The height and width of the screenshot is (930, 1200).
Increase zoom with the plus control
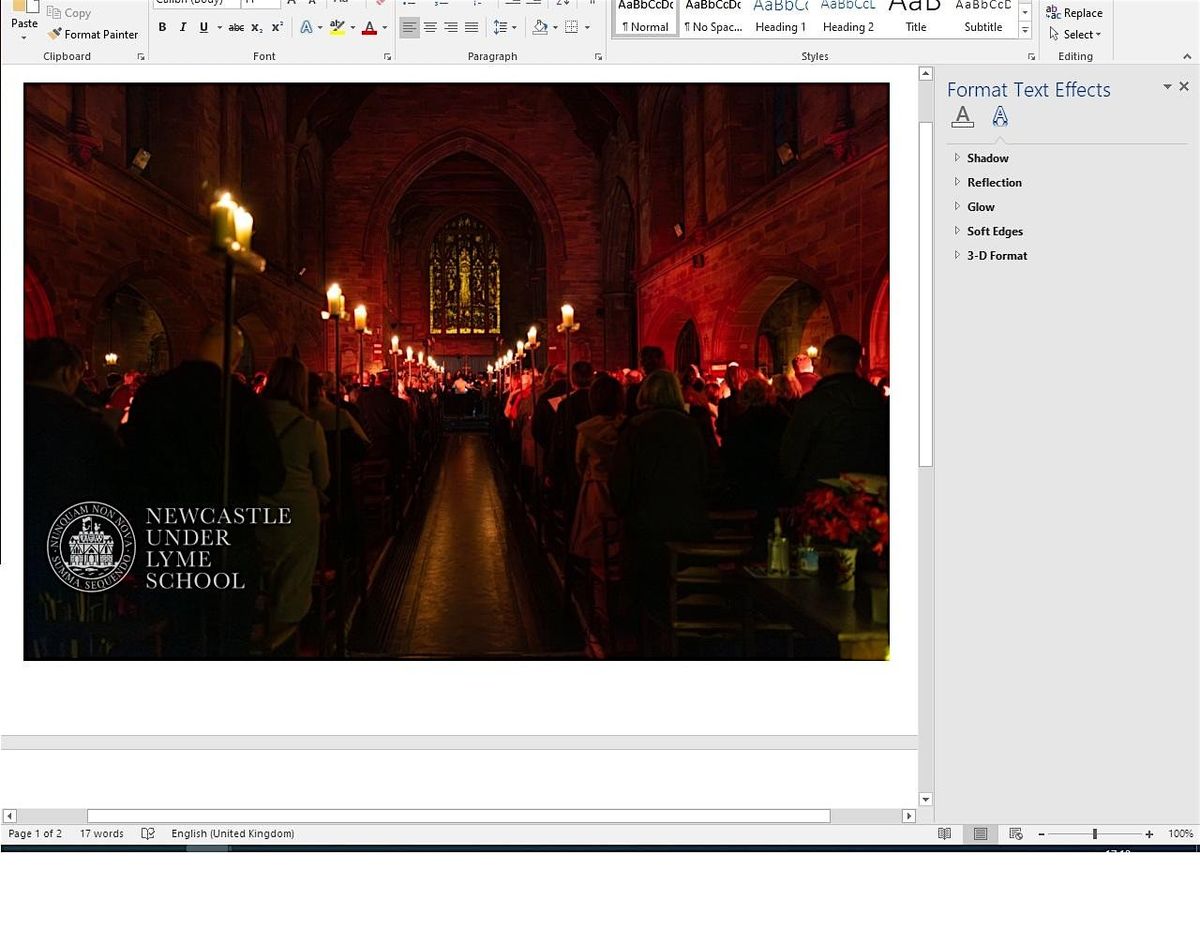1148,833
